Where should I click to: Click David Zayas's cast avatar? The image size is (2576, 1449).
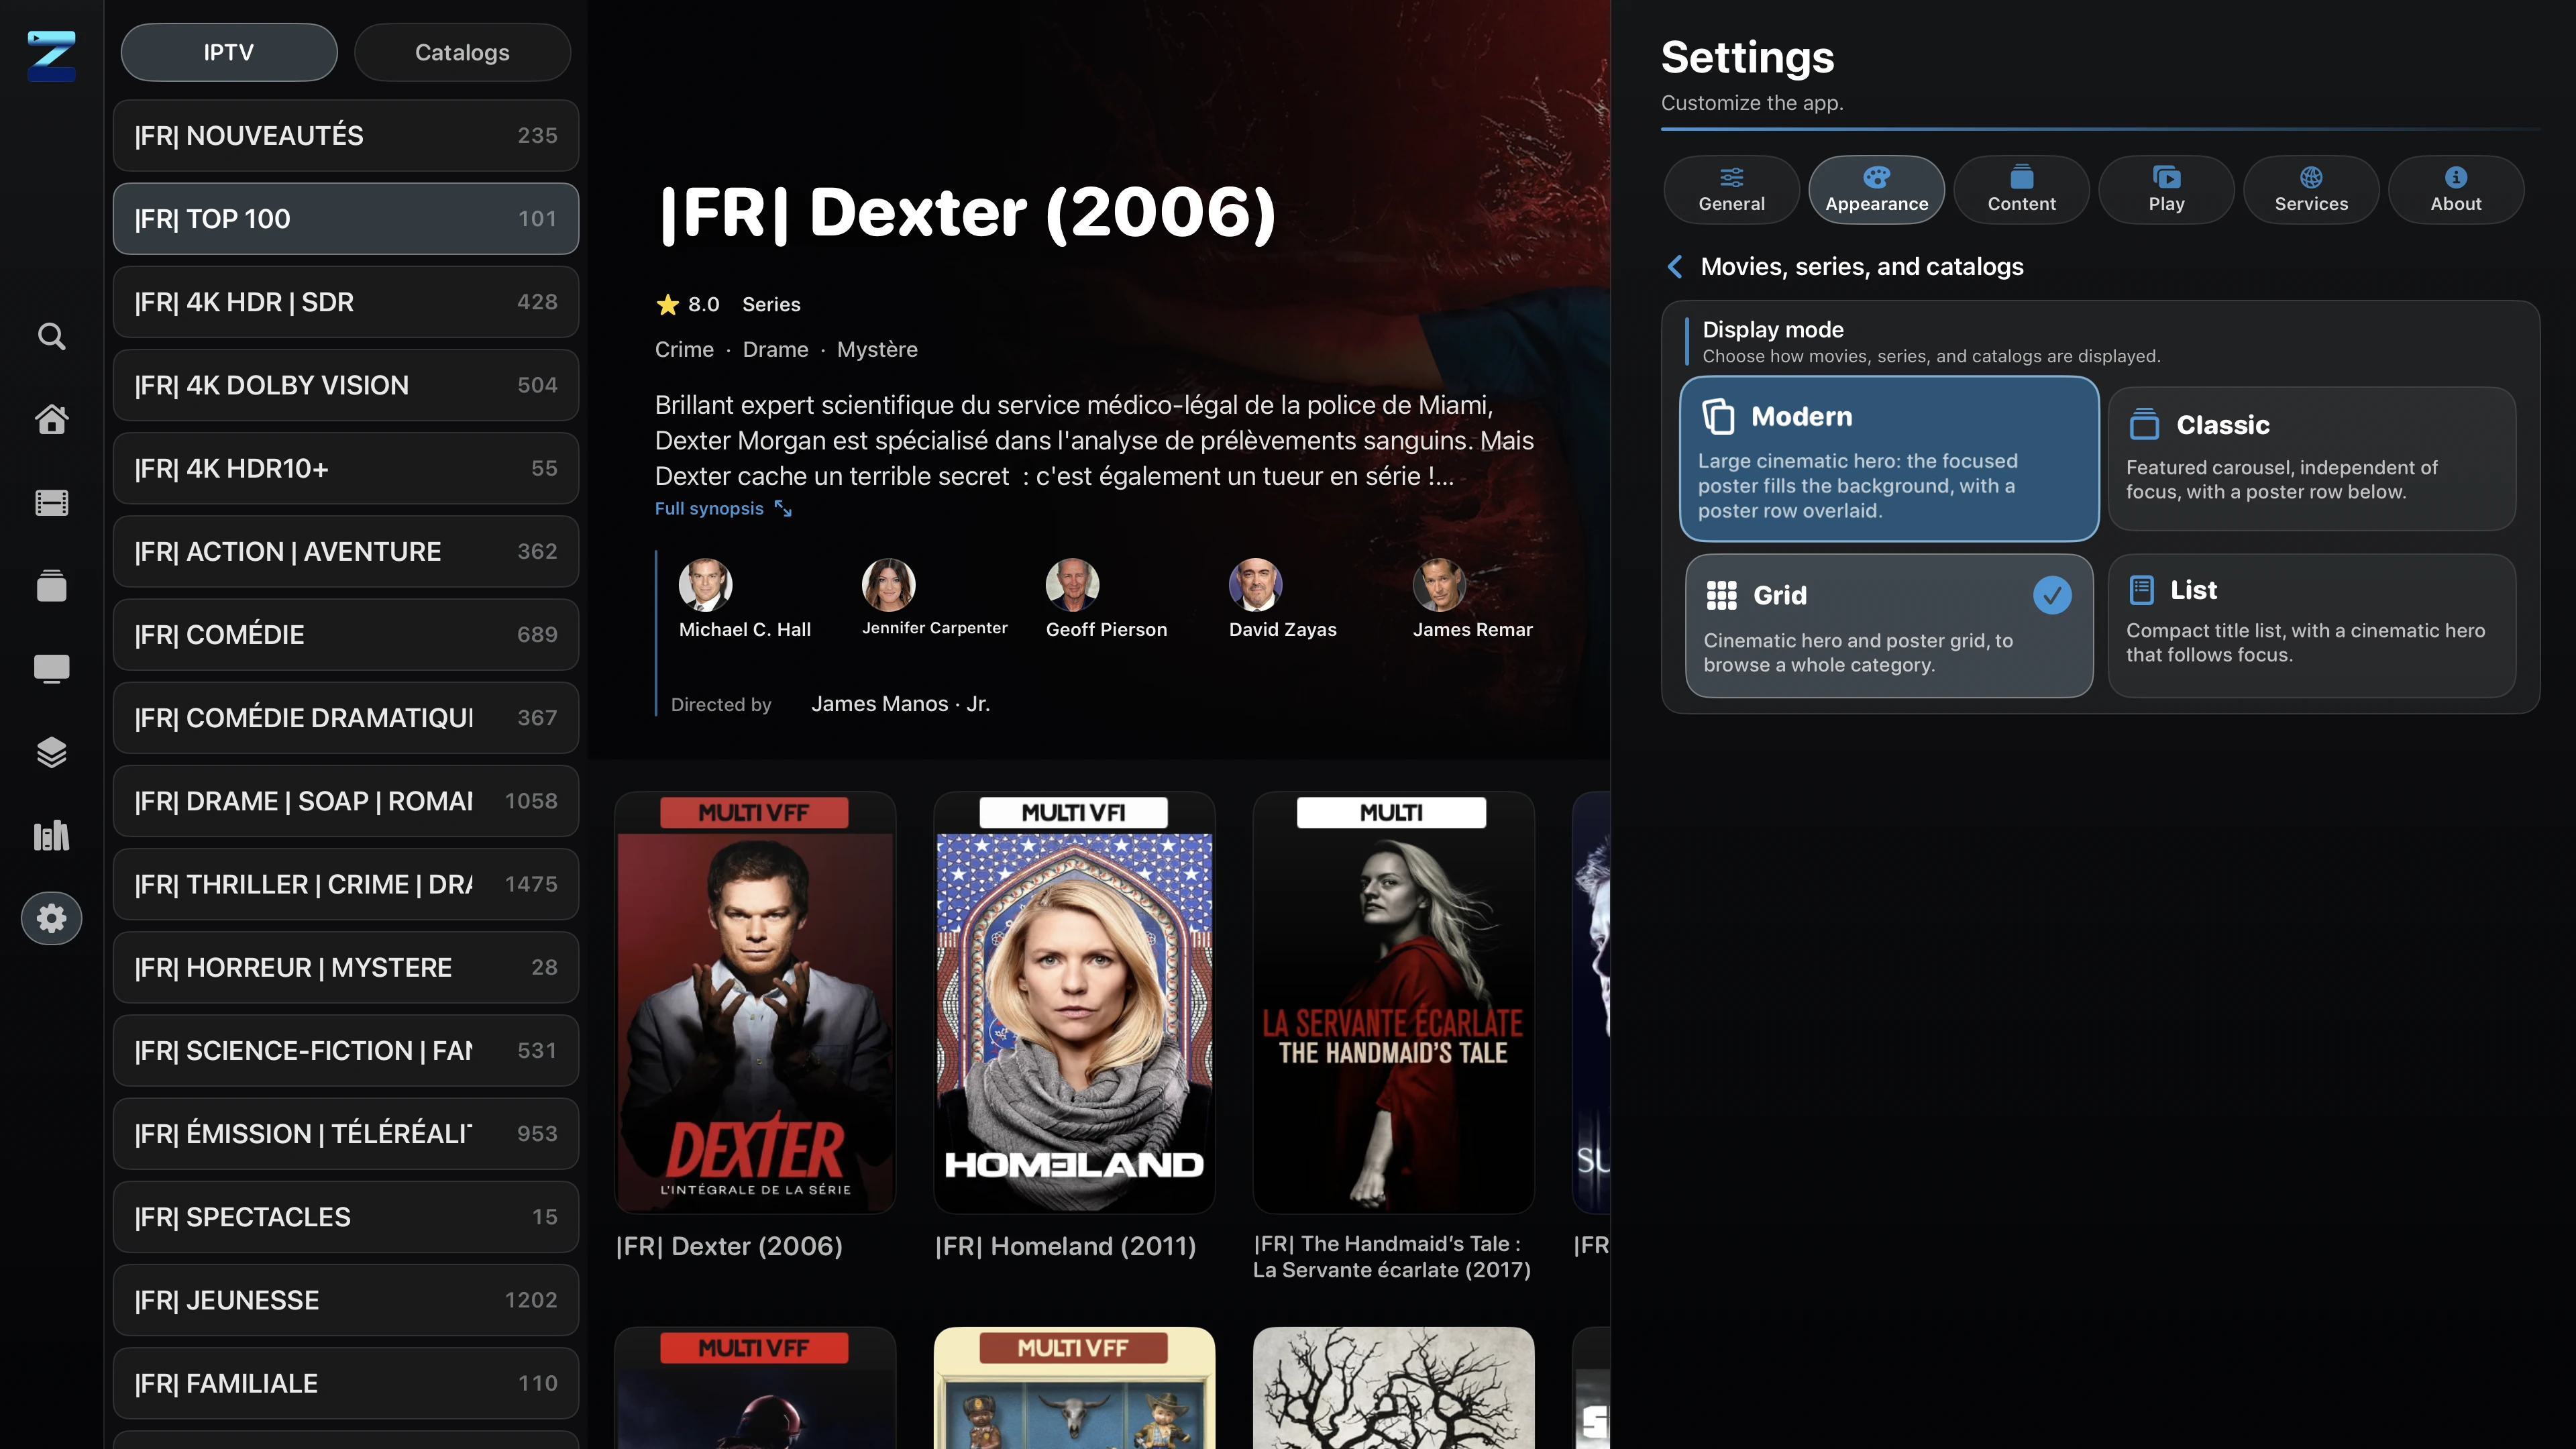tap(1255, 584)
